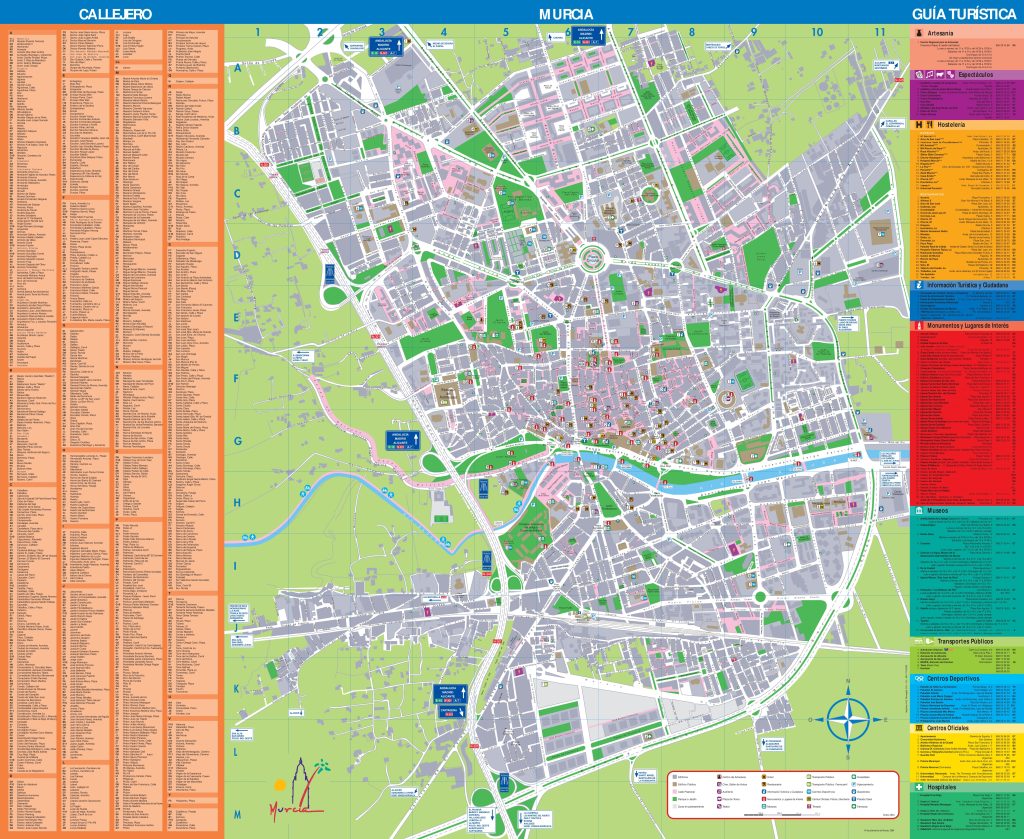Open the Museos section header
Image resolution: width=1024 pixels, height=839 pixels.
click(x=940, y=512)
